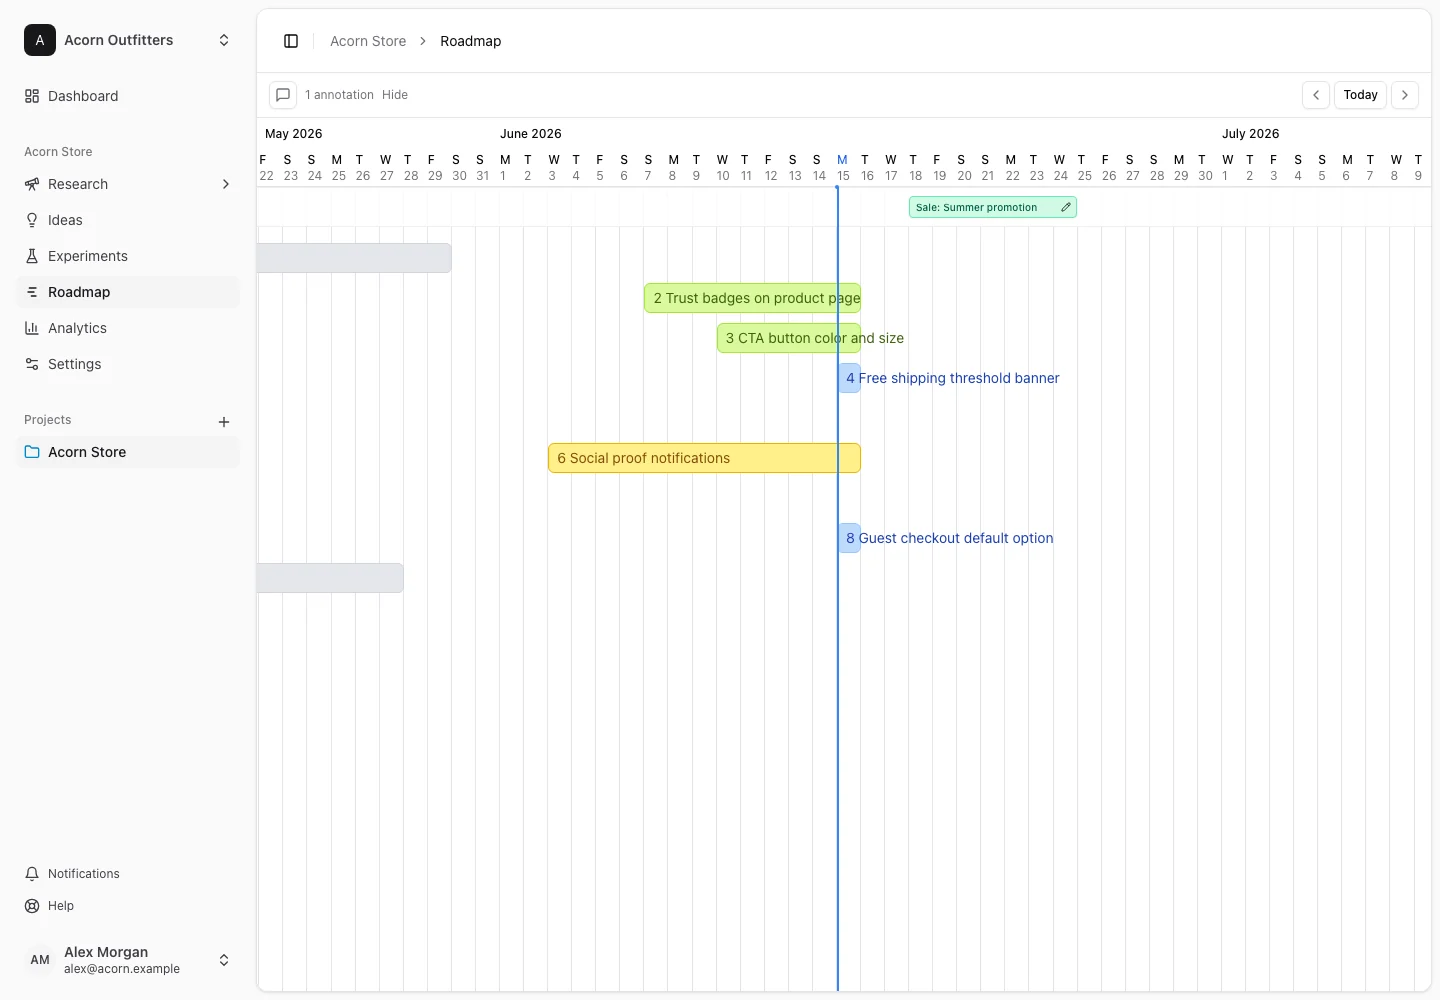The width and height of the screenshot is (1440, 1000).
Task: Select the Trust badges on product page bar
Action: [752, 298]
